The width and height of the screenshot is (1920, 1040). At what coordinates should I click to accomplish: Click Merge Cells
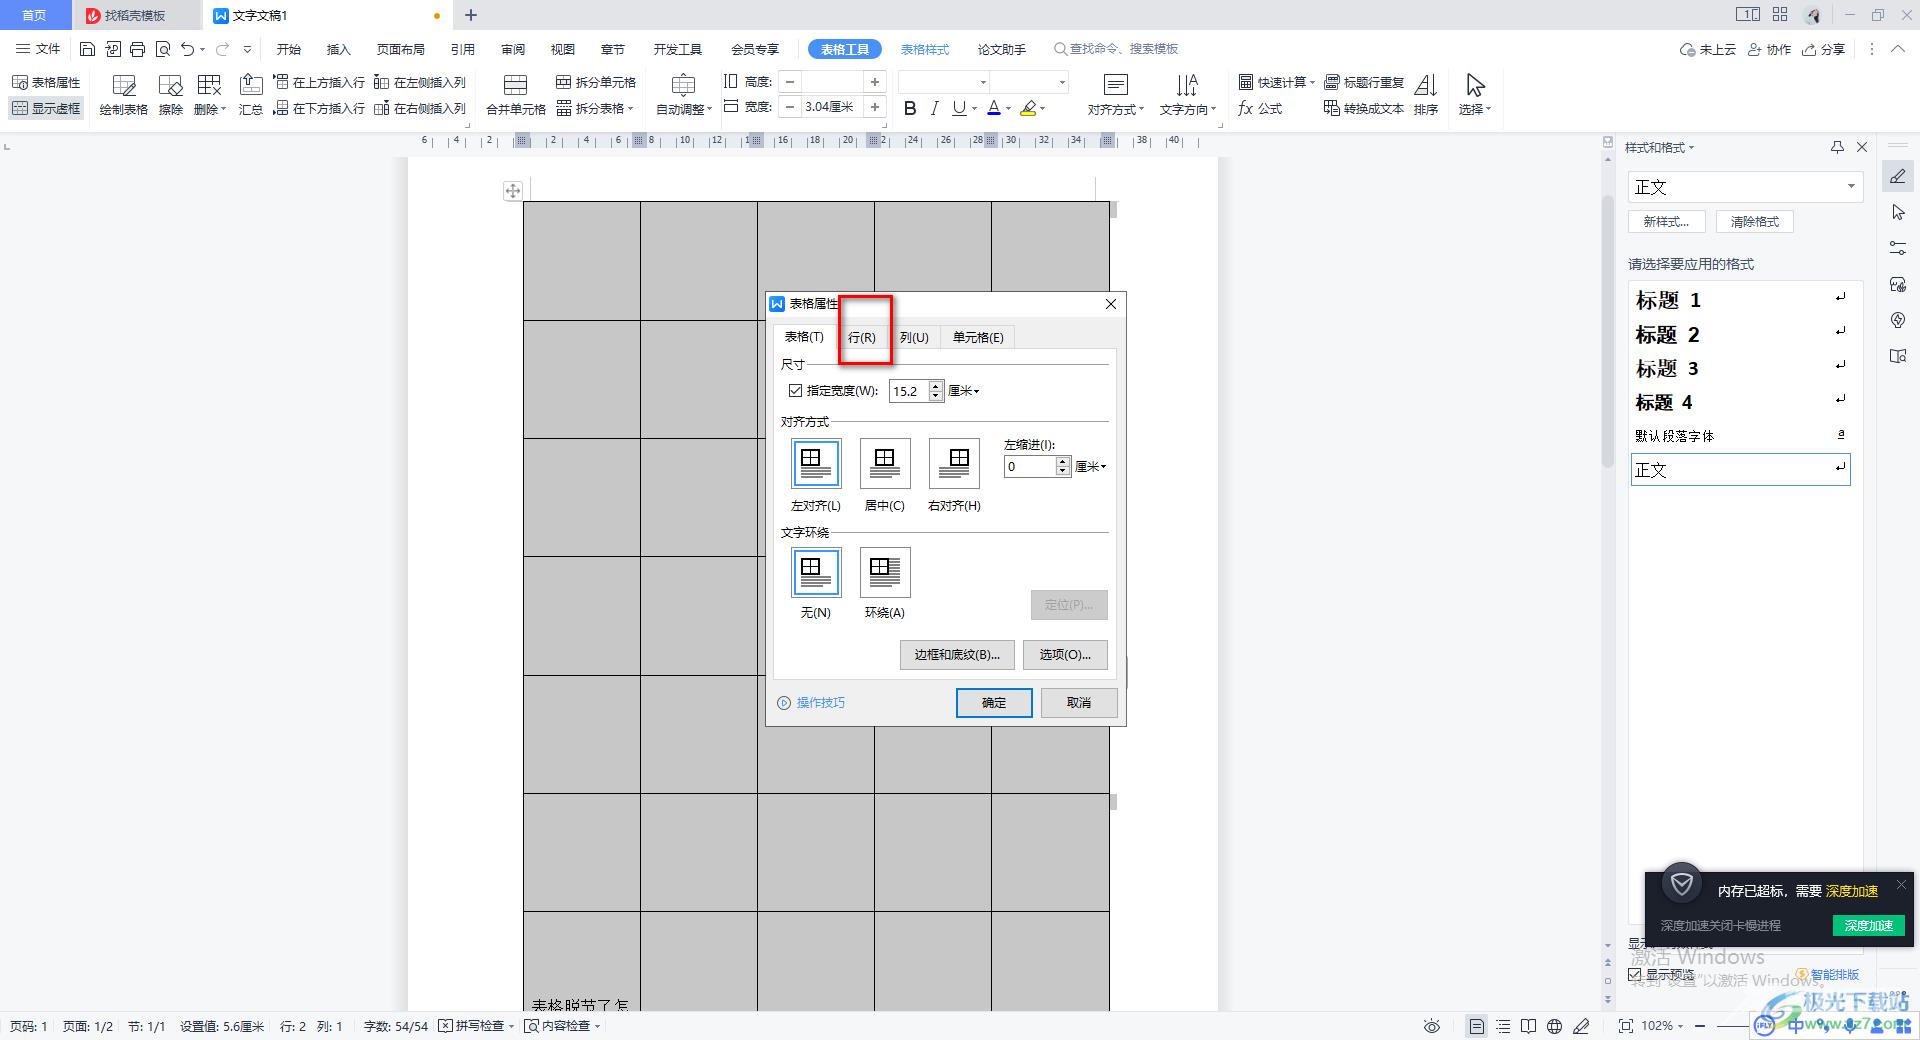point(516,95)
